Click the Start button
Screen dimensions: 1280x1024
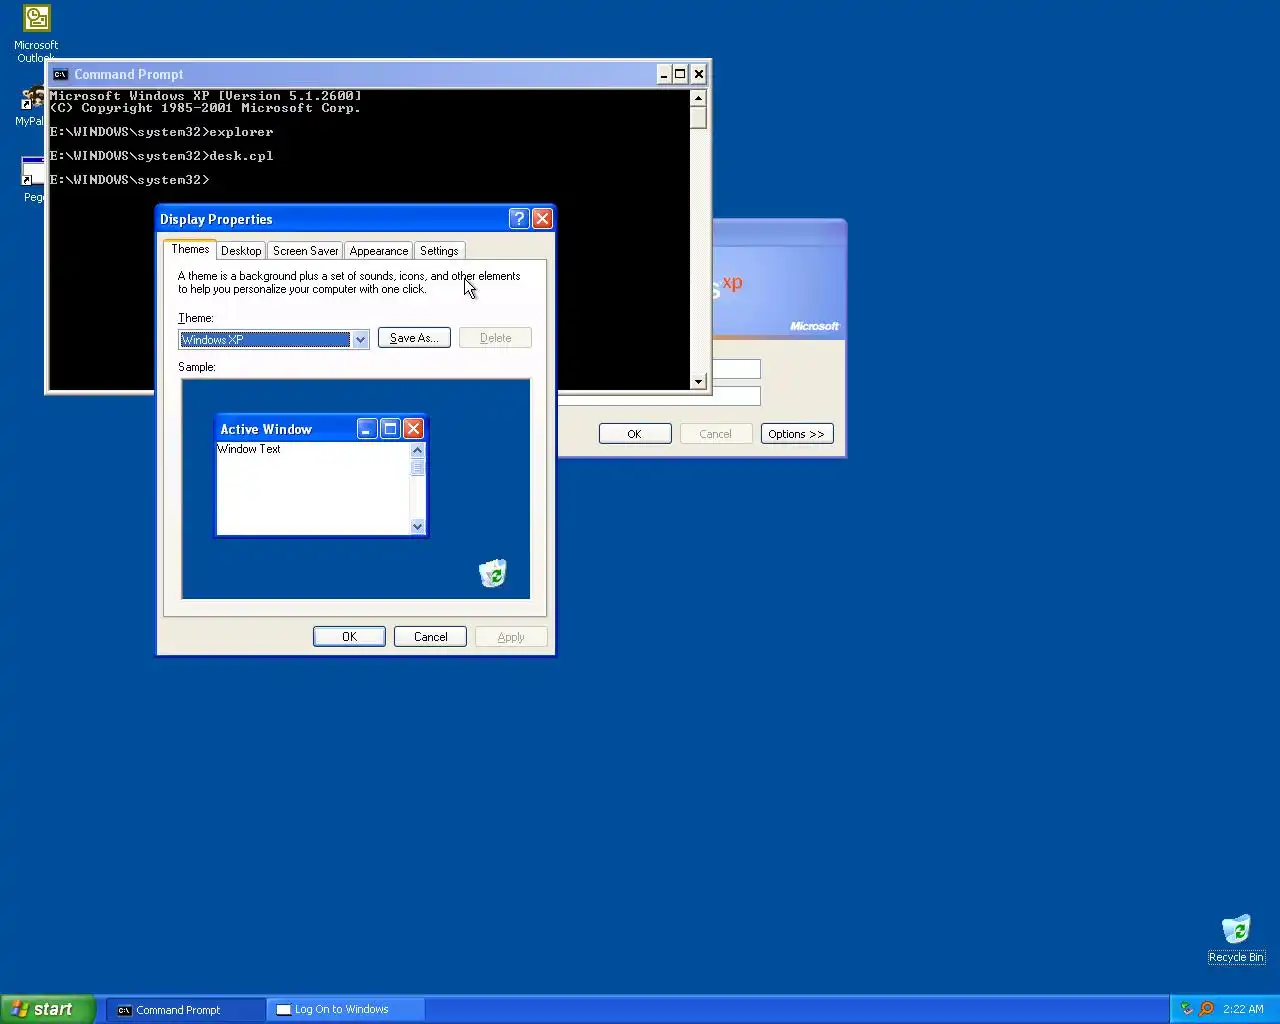(x=47, y=1009)
